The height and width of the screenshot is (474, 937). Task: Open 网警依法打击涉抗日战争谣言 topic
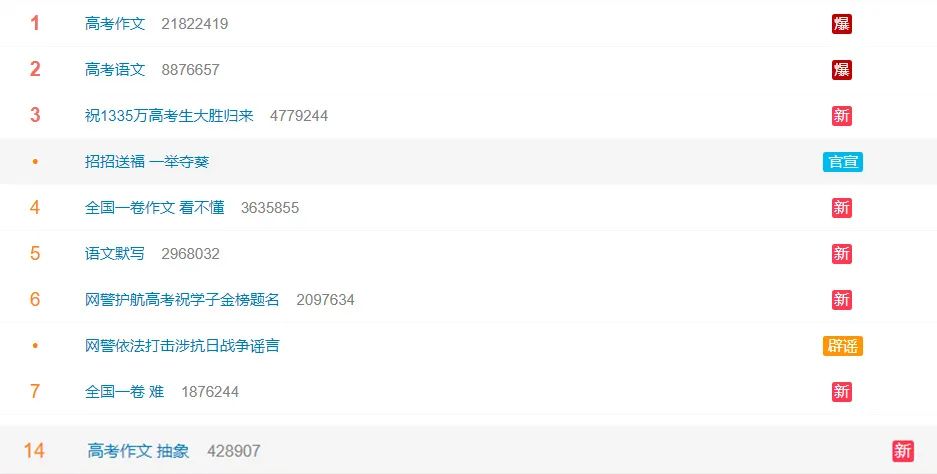pyautogui.click(x=182, y=346)
